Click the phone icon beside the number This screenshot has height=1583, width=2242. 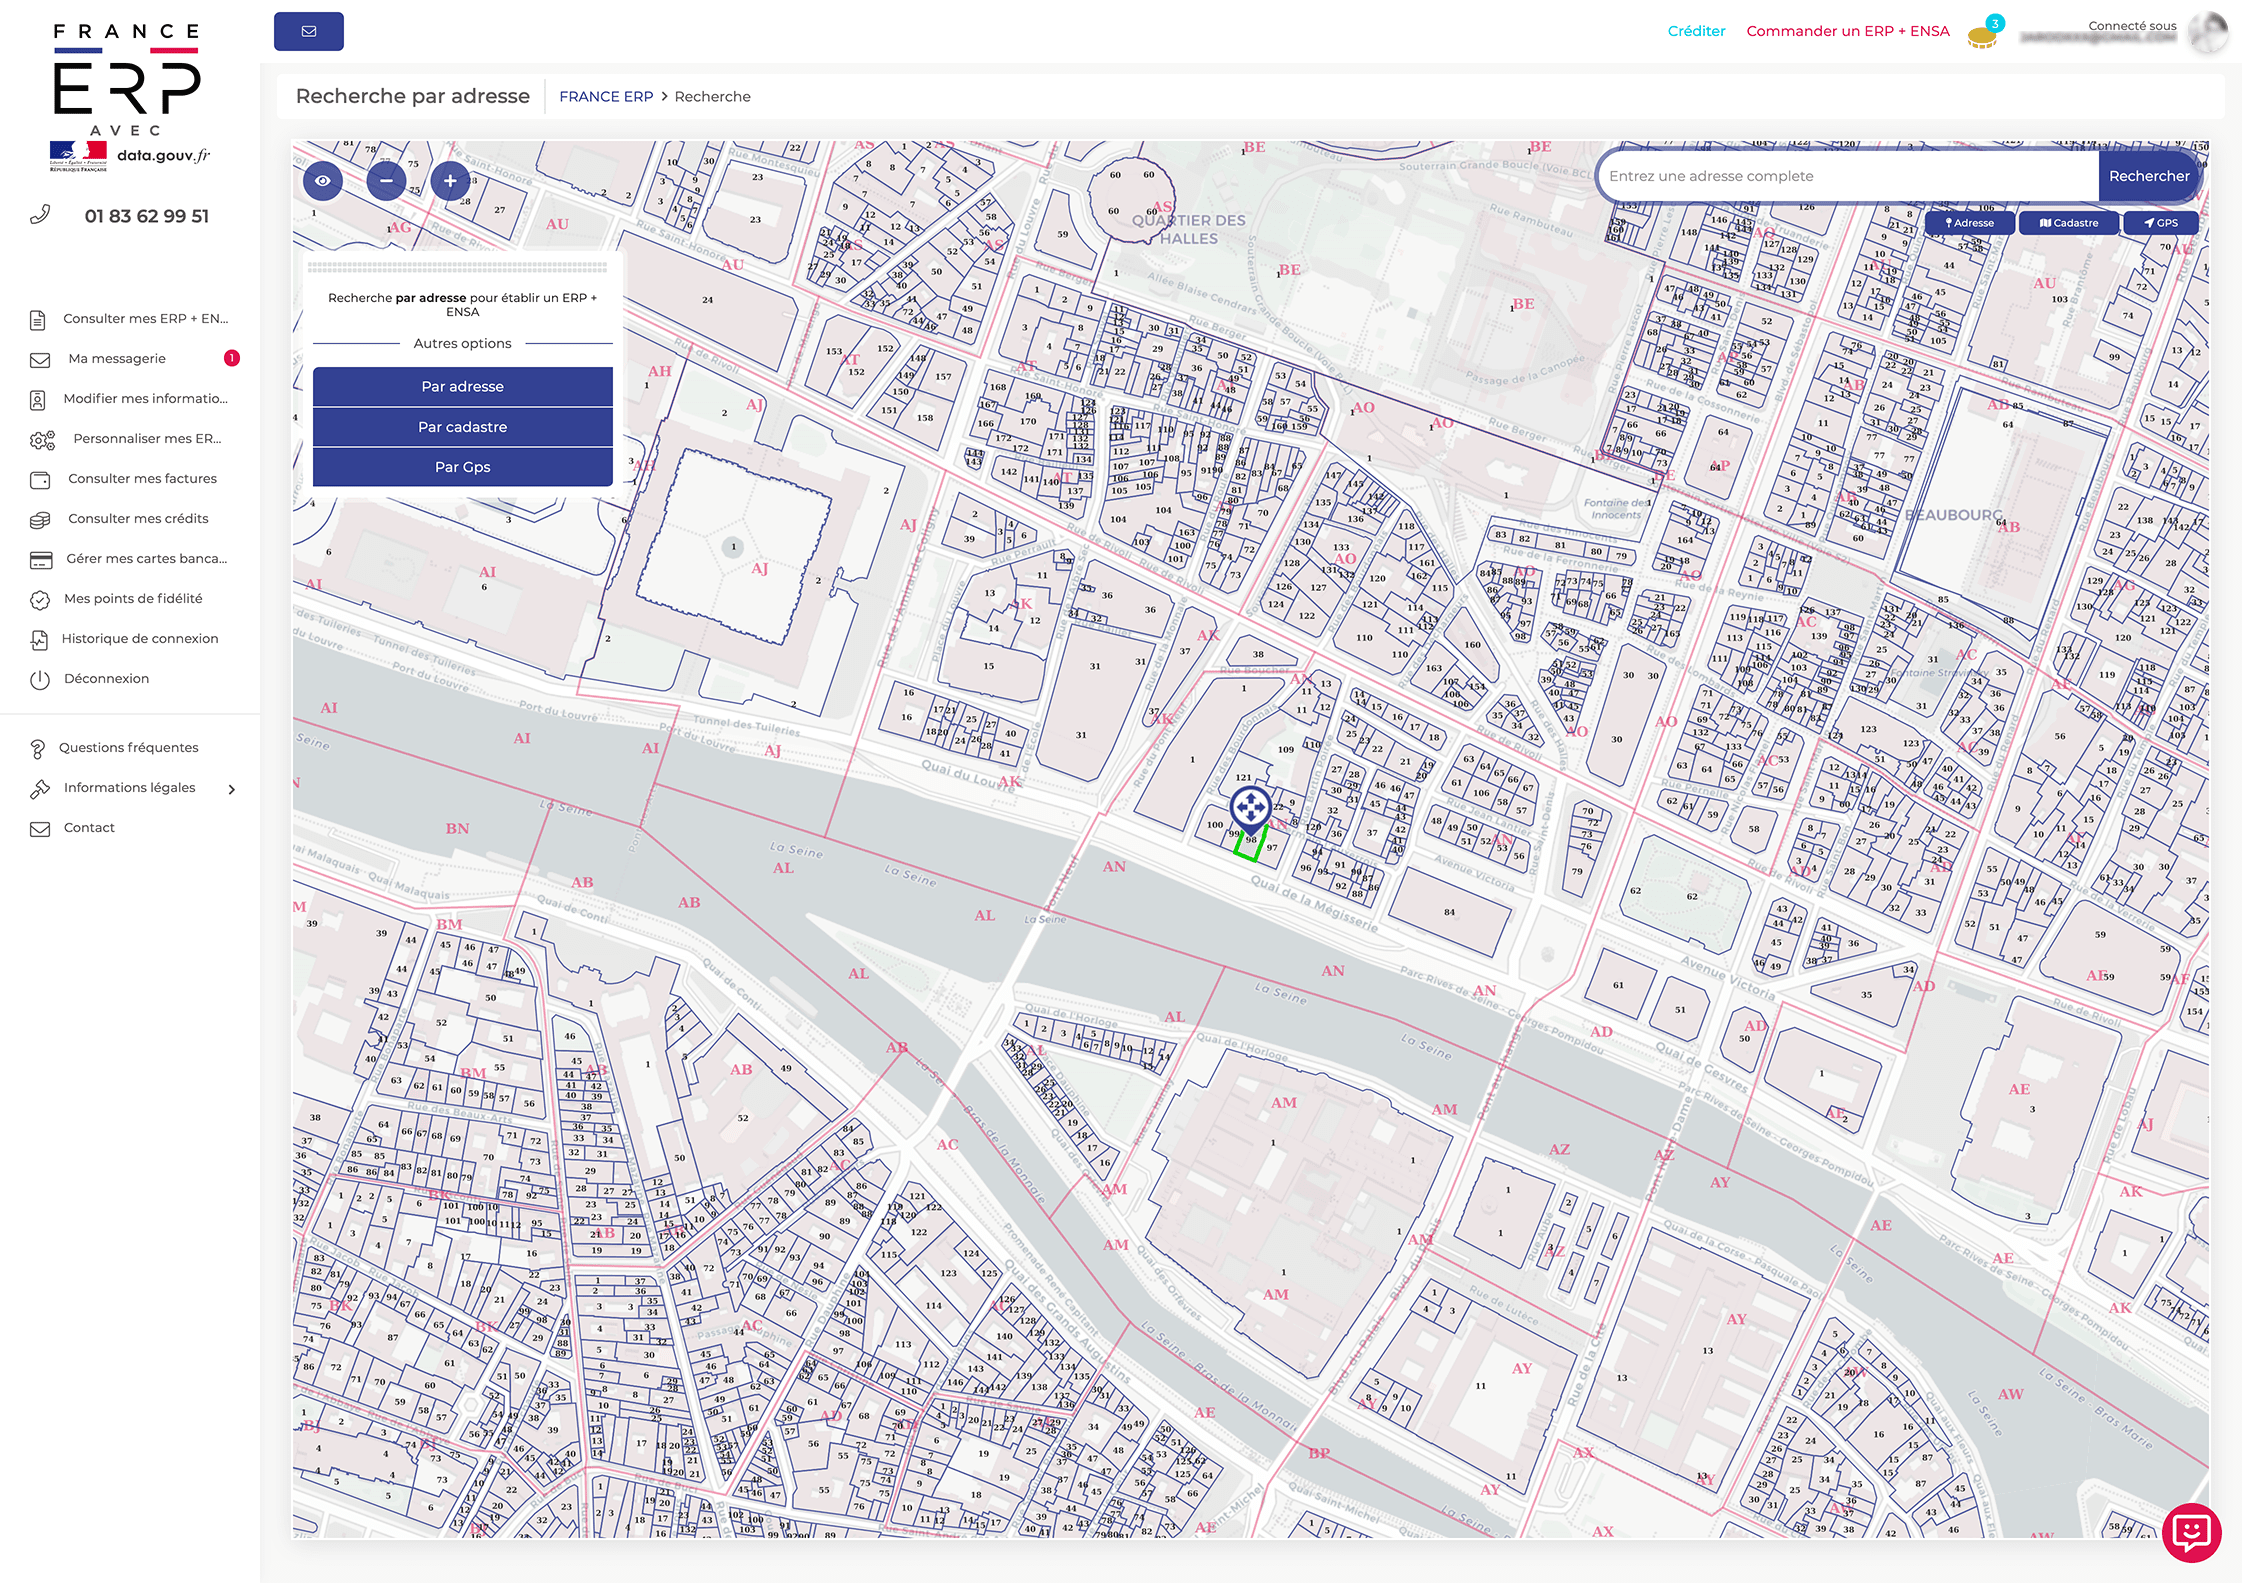click(x=40, y=215)
